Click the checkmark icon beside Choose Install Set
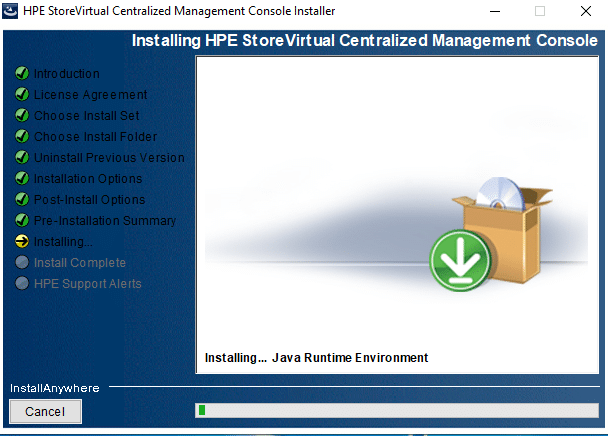Screen dimensions: 608x436 pos(22,115)
